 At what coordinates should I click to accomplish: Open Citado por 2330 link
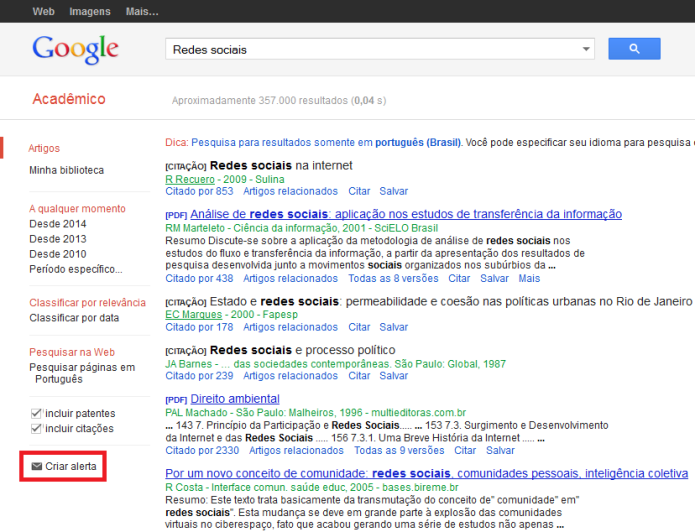click(202, 450)
